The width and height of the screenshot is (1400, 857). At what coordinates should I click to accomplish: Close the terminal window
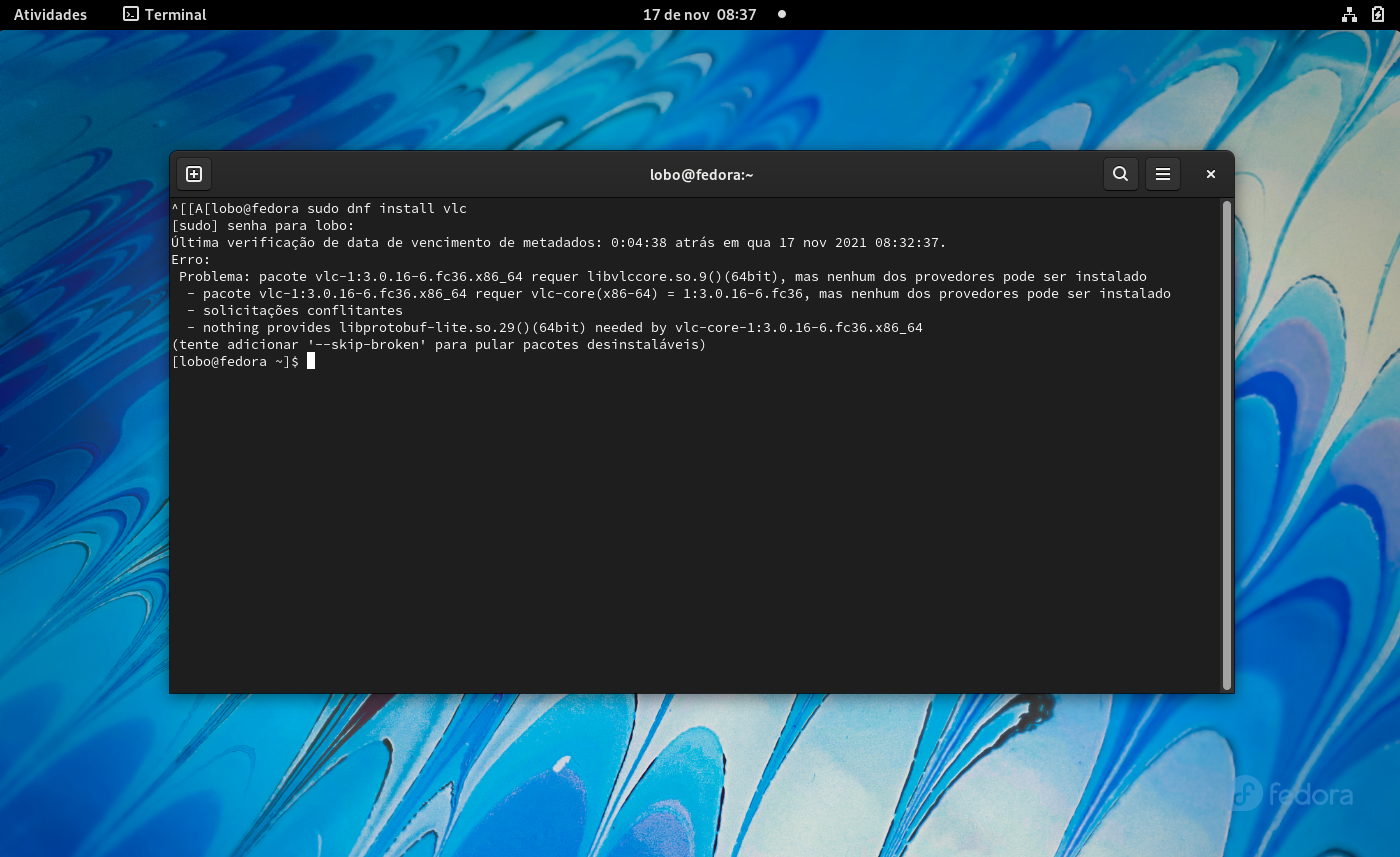pos(1210,174)
